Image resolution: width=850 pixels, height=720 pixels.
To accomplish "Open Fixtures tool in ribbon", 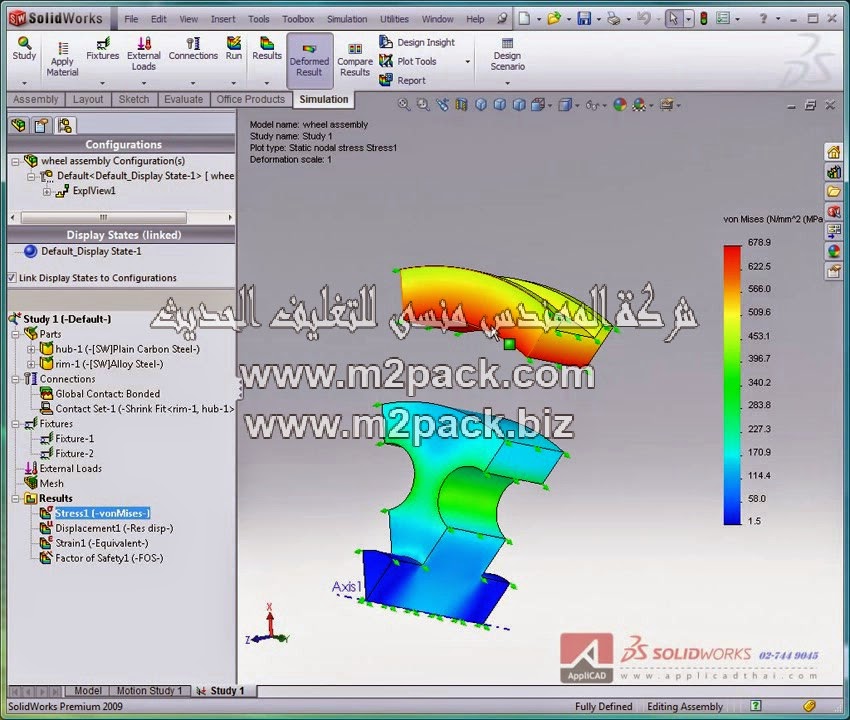I will pyautogui.click(x=102, y=48).
